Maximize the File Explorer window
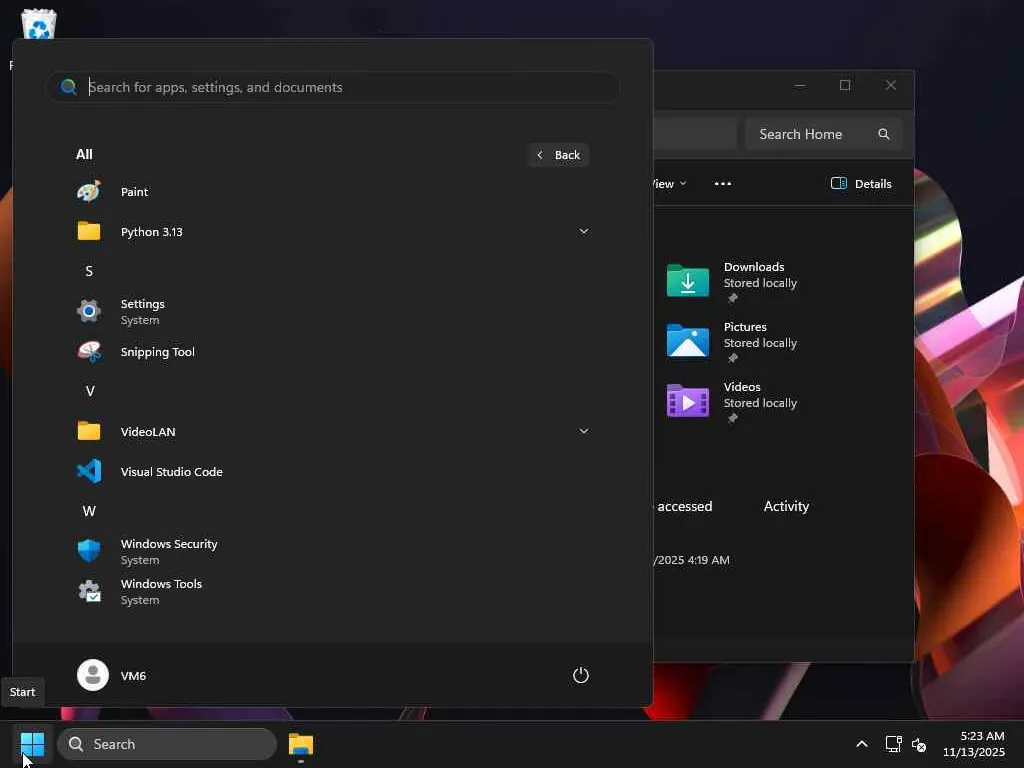Viewport: 1024px width, 768px height. coord(845,85)
